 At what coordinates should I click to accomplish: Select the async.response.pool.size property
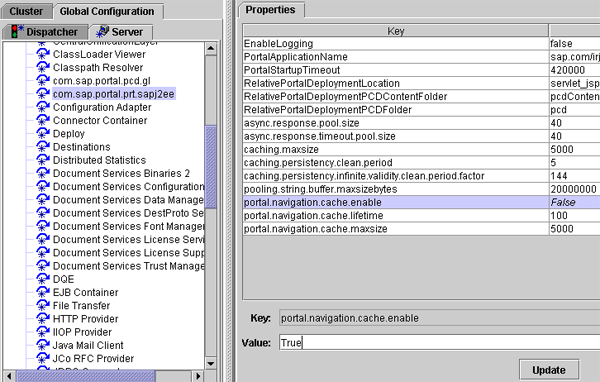pyautogui.click(x=421, y=123)
